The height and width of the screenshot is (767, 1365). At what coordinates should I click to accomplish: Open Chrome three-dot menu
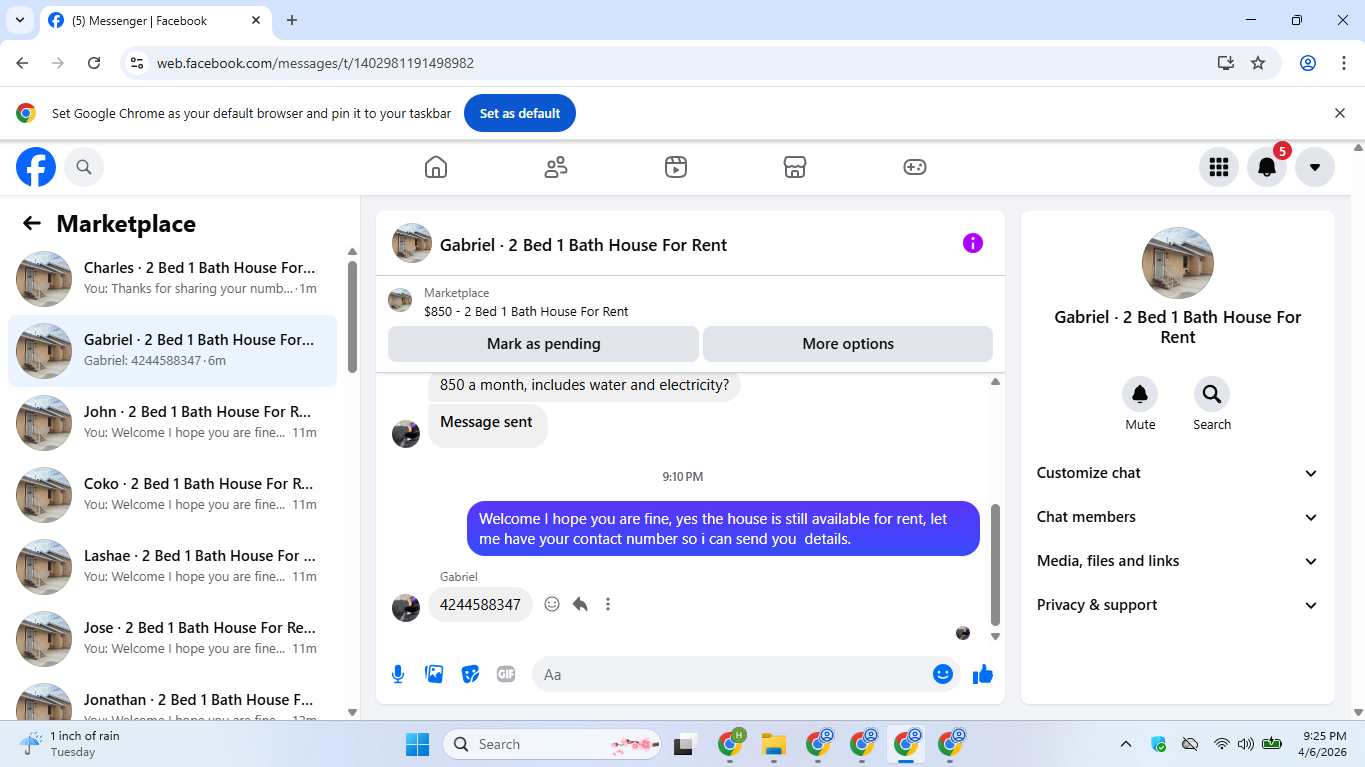pos(1344,63)
